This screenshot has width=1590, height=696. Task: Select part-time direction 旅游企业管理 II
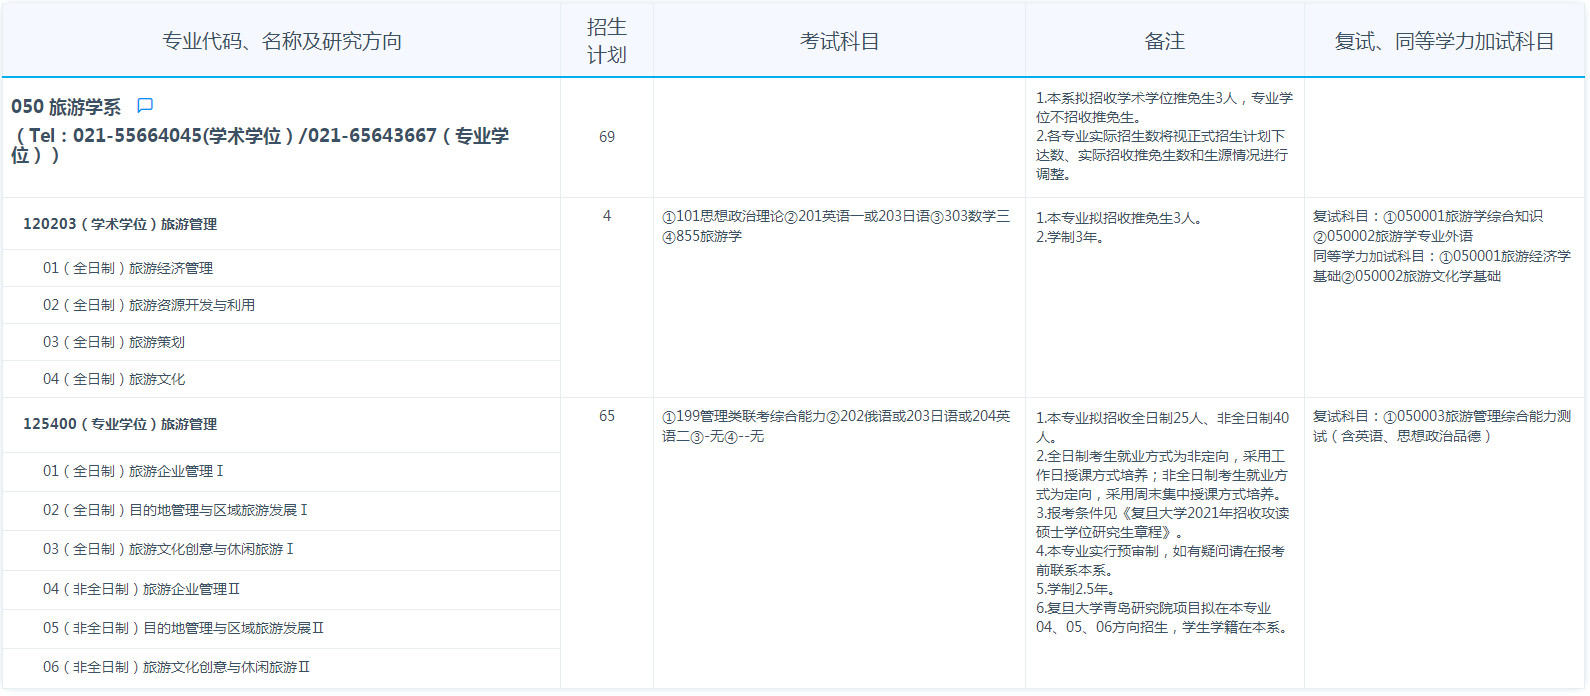(141, 589)
